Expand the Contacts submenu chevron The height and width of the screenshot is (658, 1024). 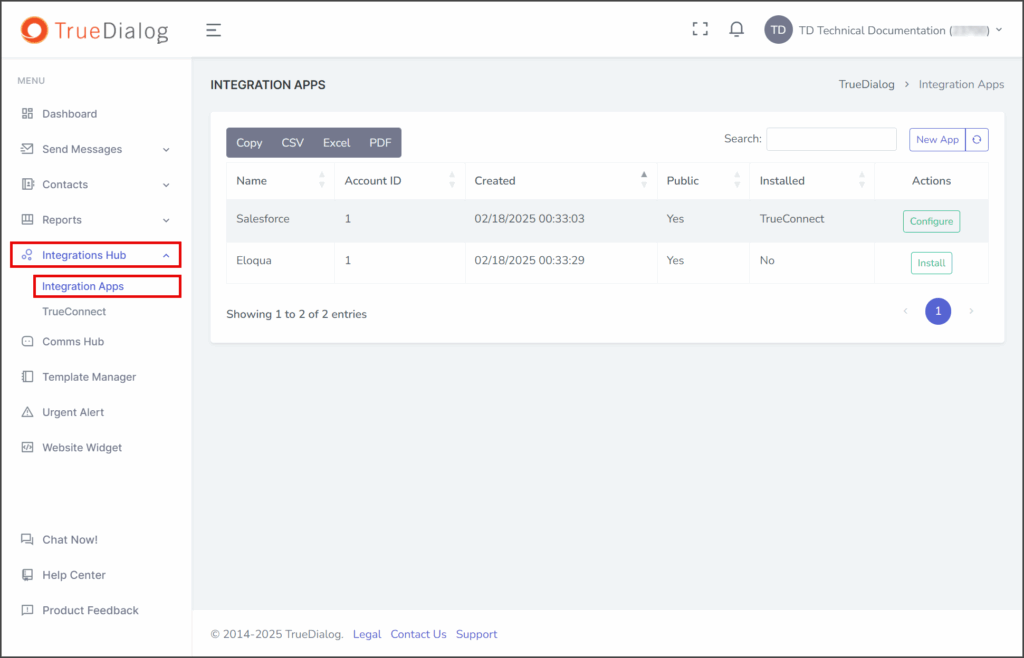166,185
